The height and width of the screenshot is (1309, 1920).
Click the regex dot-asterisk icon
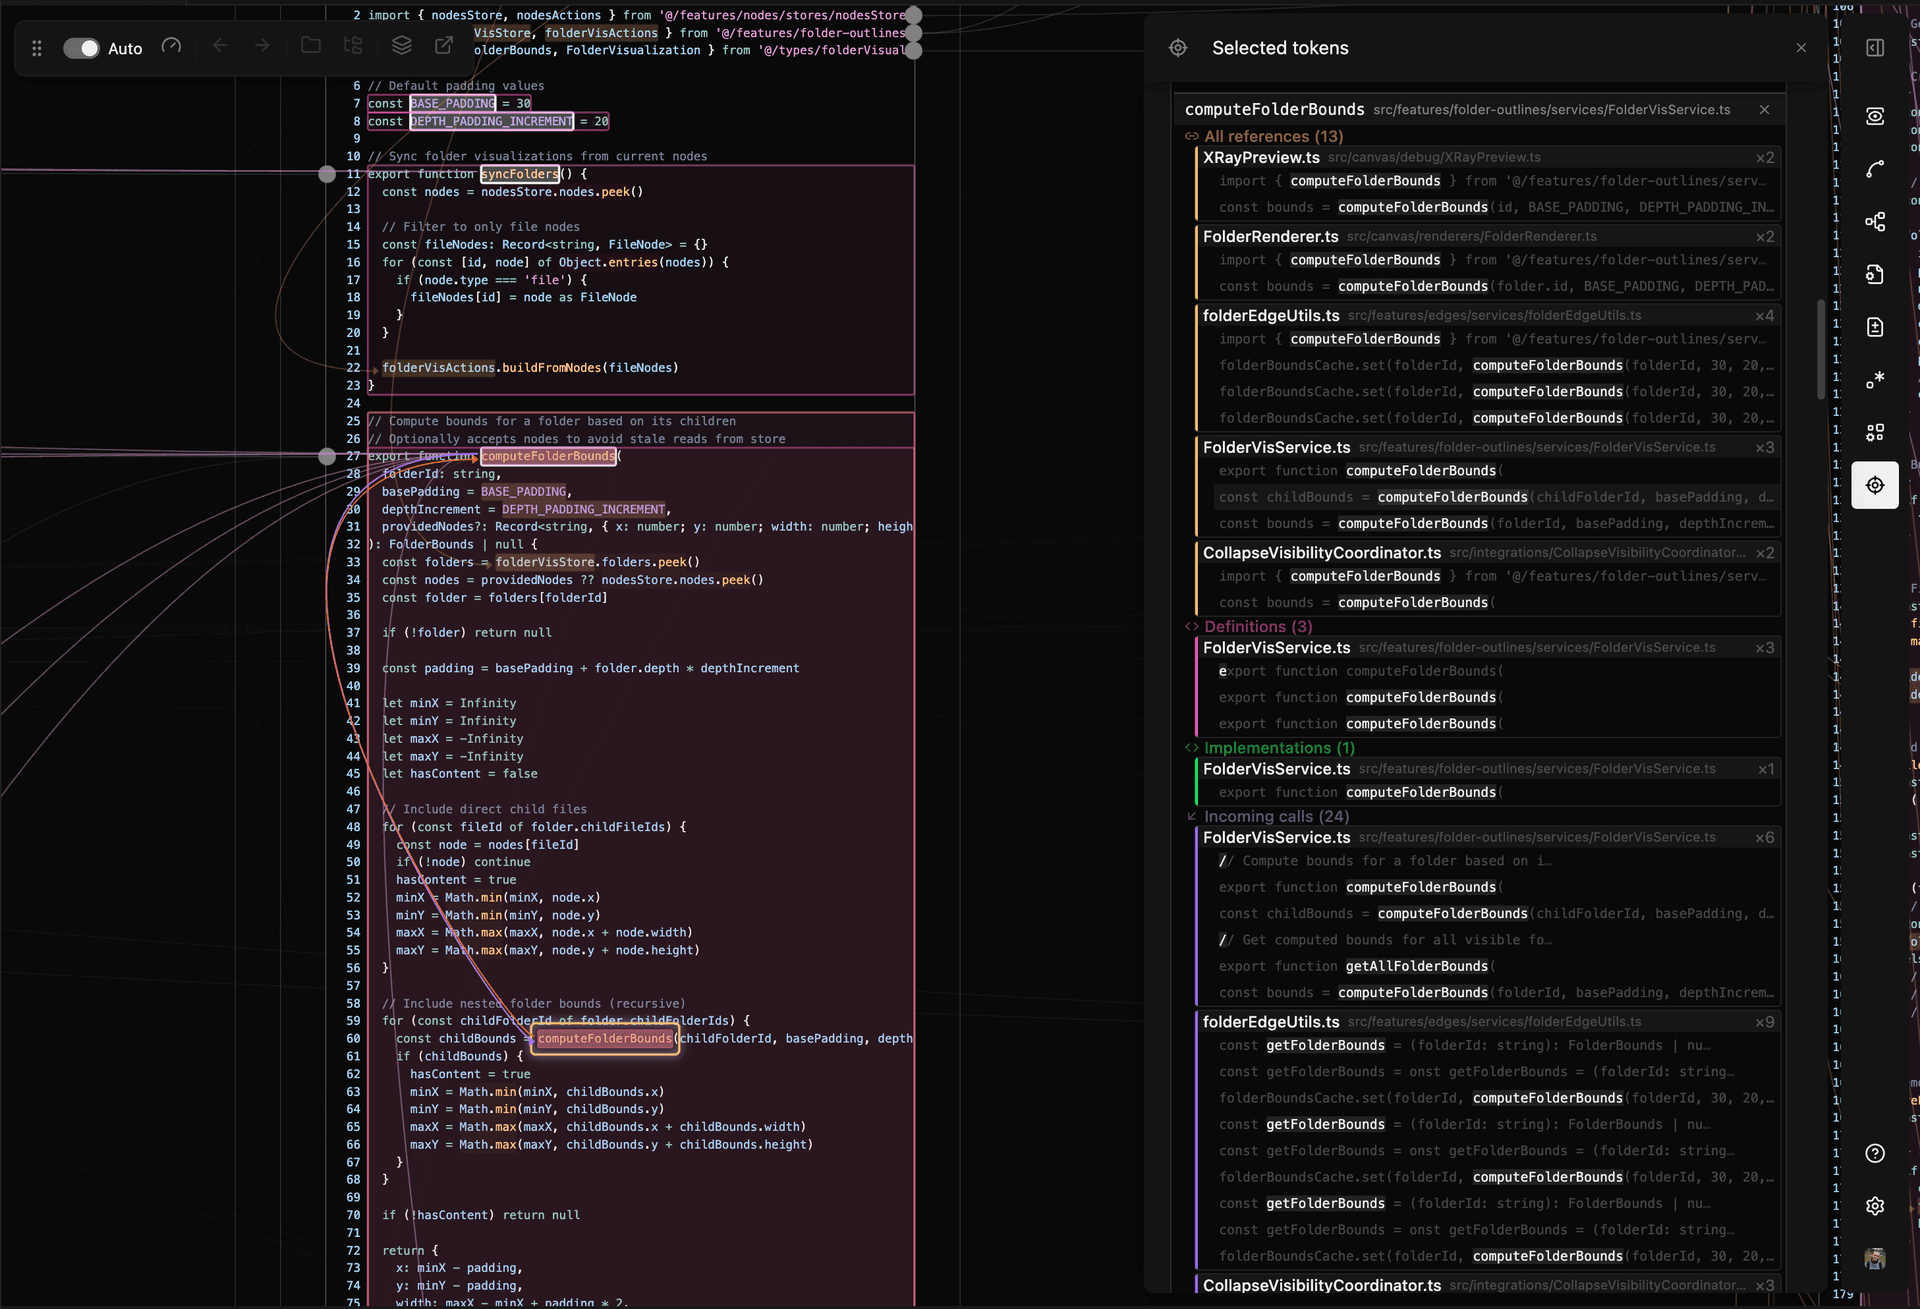pos(1875,380)
